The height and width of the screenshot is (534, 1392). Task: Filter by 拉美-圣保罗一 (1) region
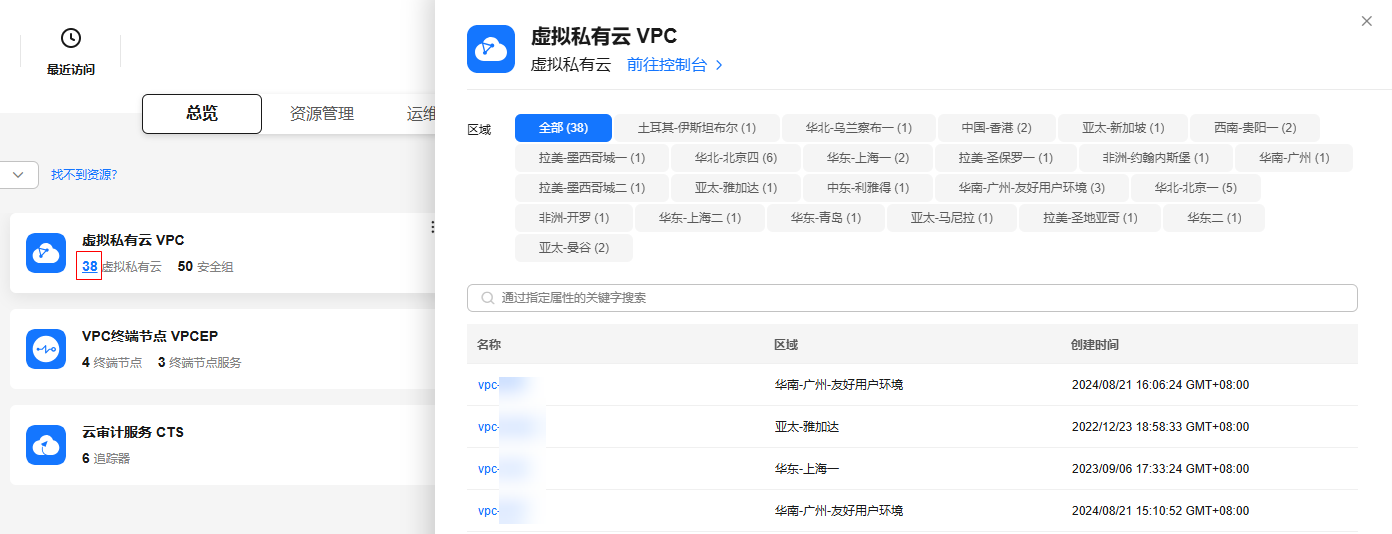tap(1006, 158)
